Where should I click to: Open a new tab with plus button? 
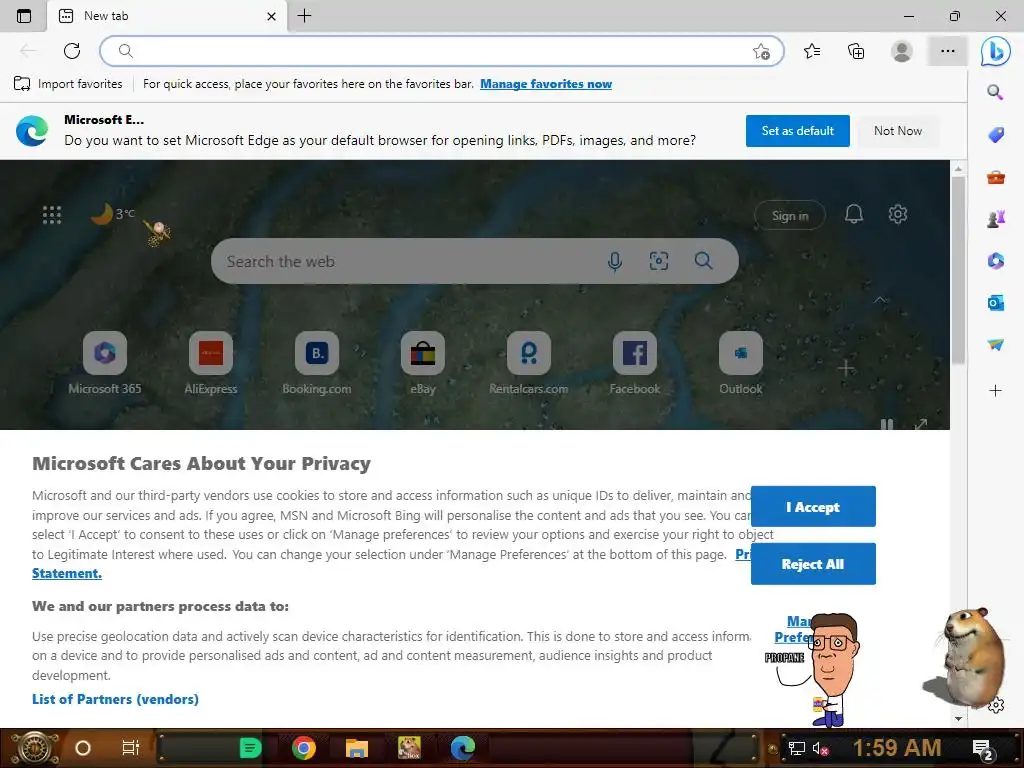click(x=304, y=16)
